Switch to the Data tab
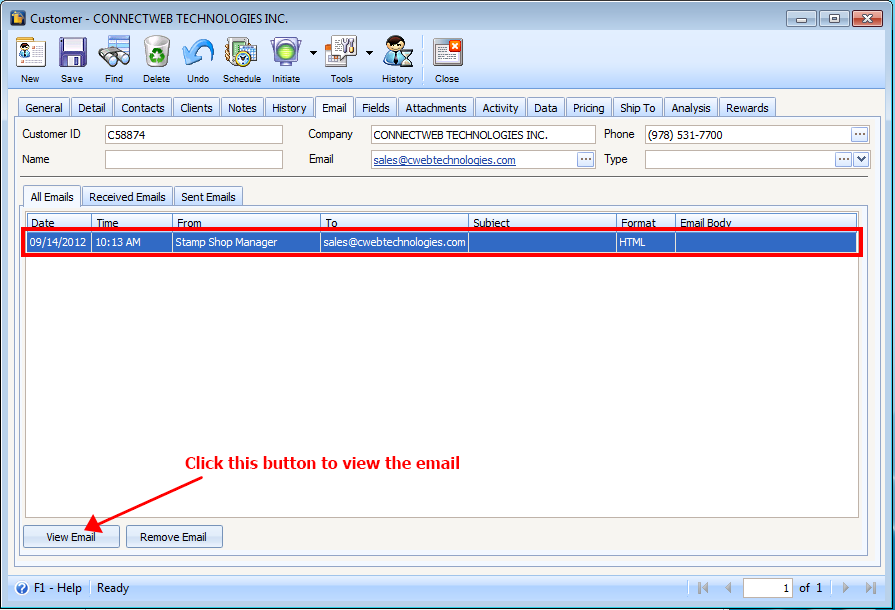 click(x=546, y=108)
